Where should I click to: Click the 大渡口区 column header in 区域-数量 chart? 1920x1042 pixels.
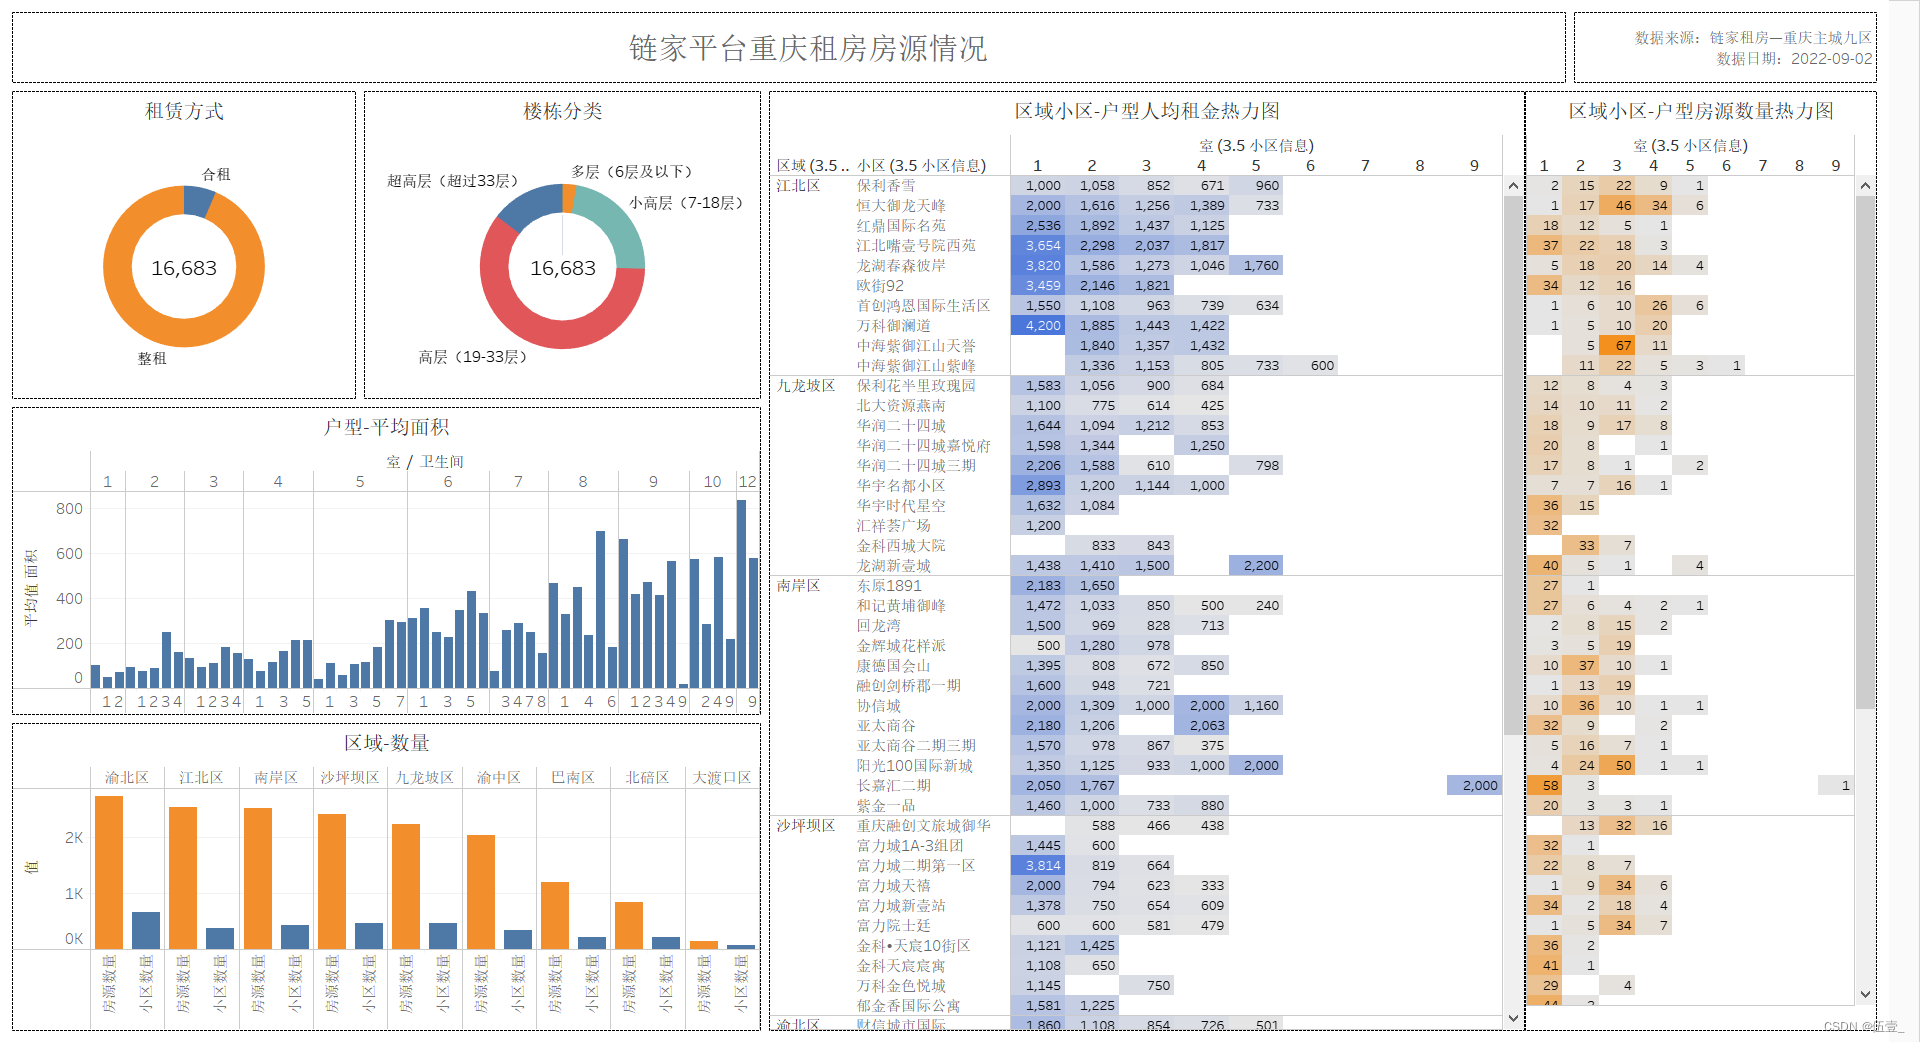click(x=722, y=778)
